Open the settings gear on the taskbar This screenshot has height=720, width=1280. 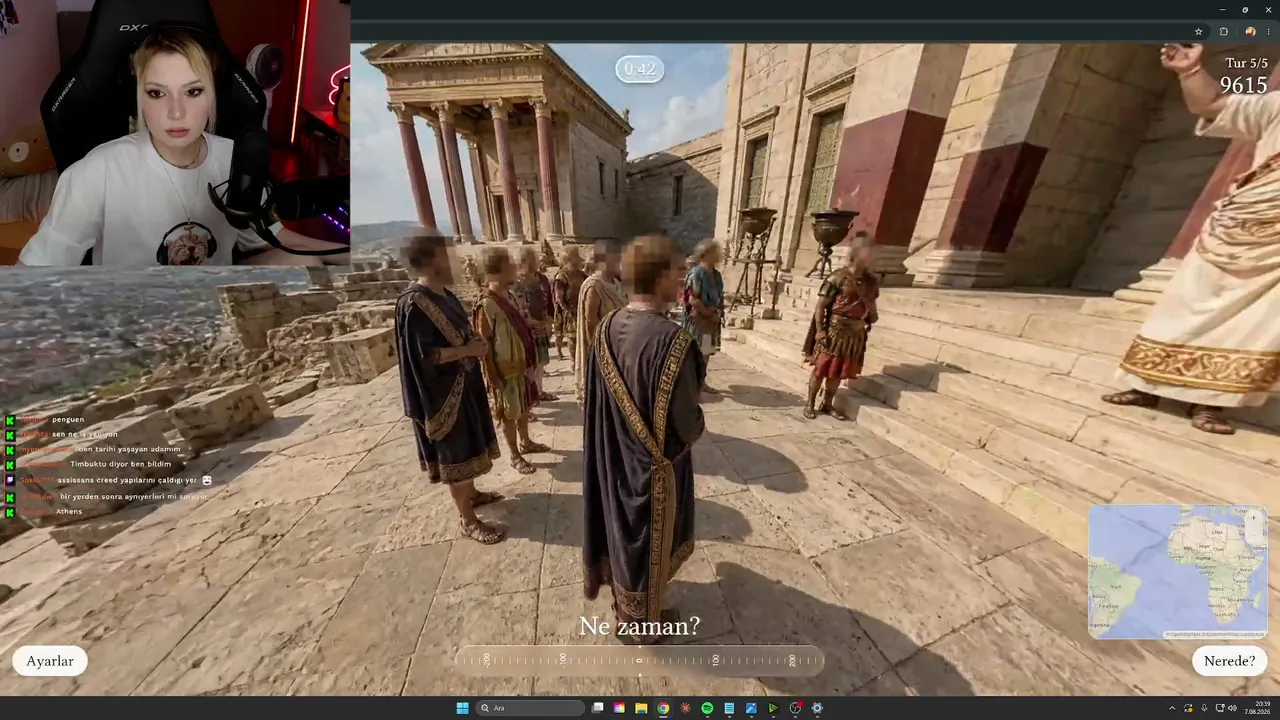[x=817, y=708]
